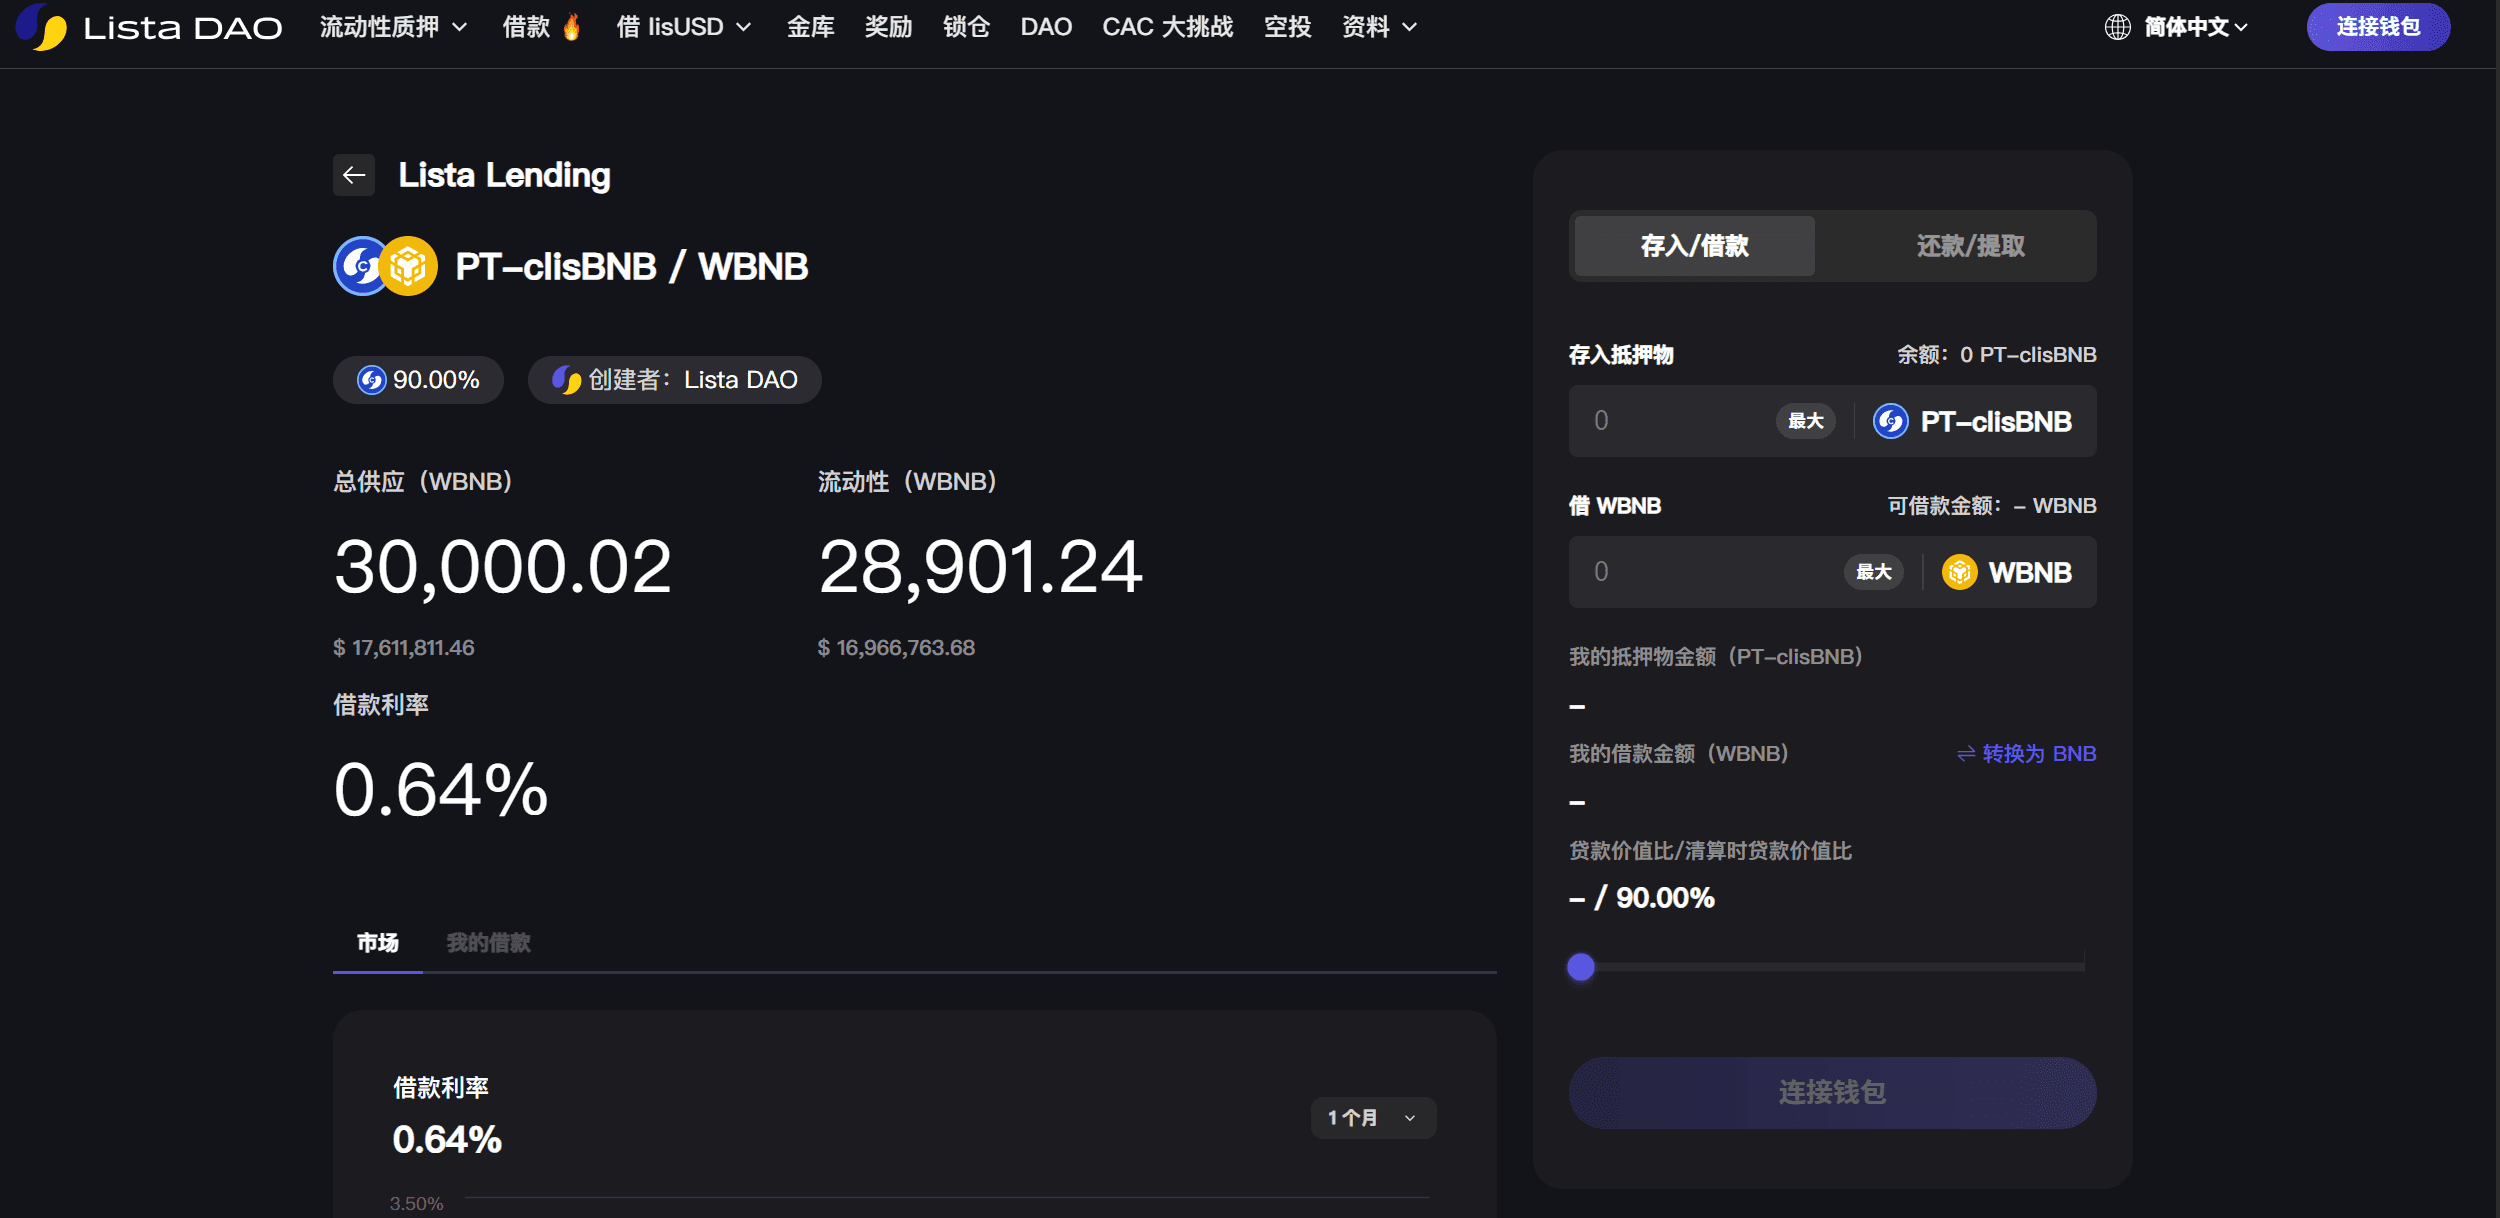Open the CAC 大挑战 nav item
This screenshot has height=1218, width=2500.
1167,27
